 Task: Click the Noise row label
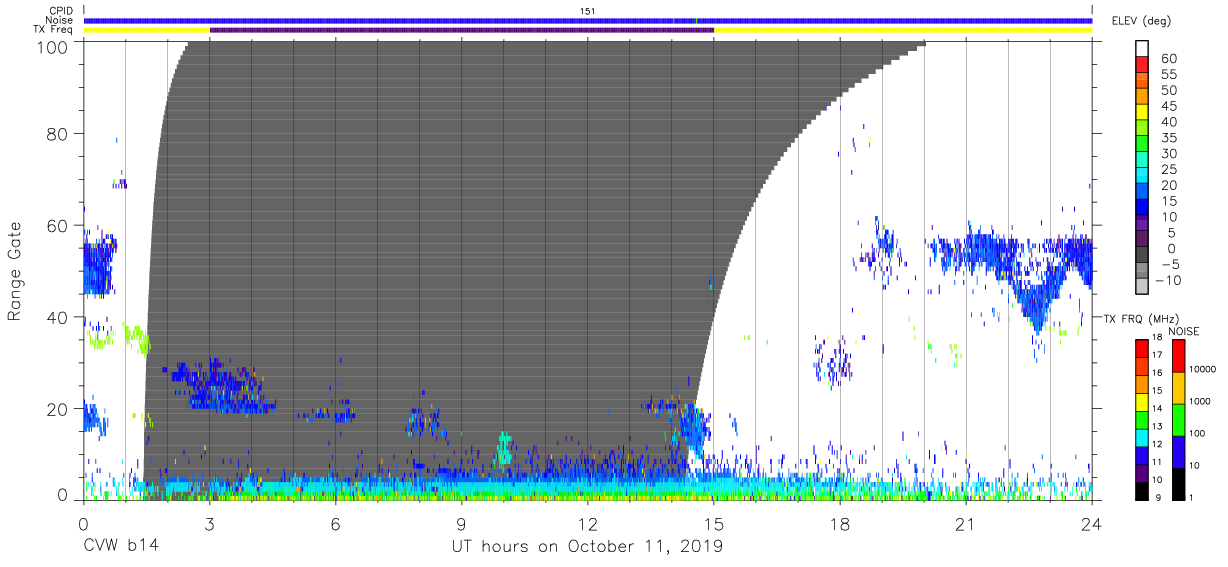pyautogui.click(x=60, y=20)
